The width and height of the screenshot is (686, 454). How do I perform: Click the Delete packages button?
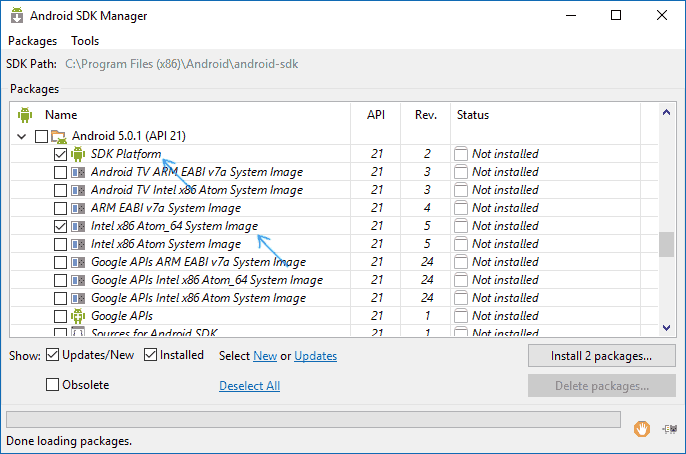pyautogui.click(x=602, y=386)
